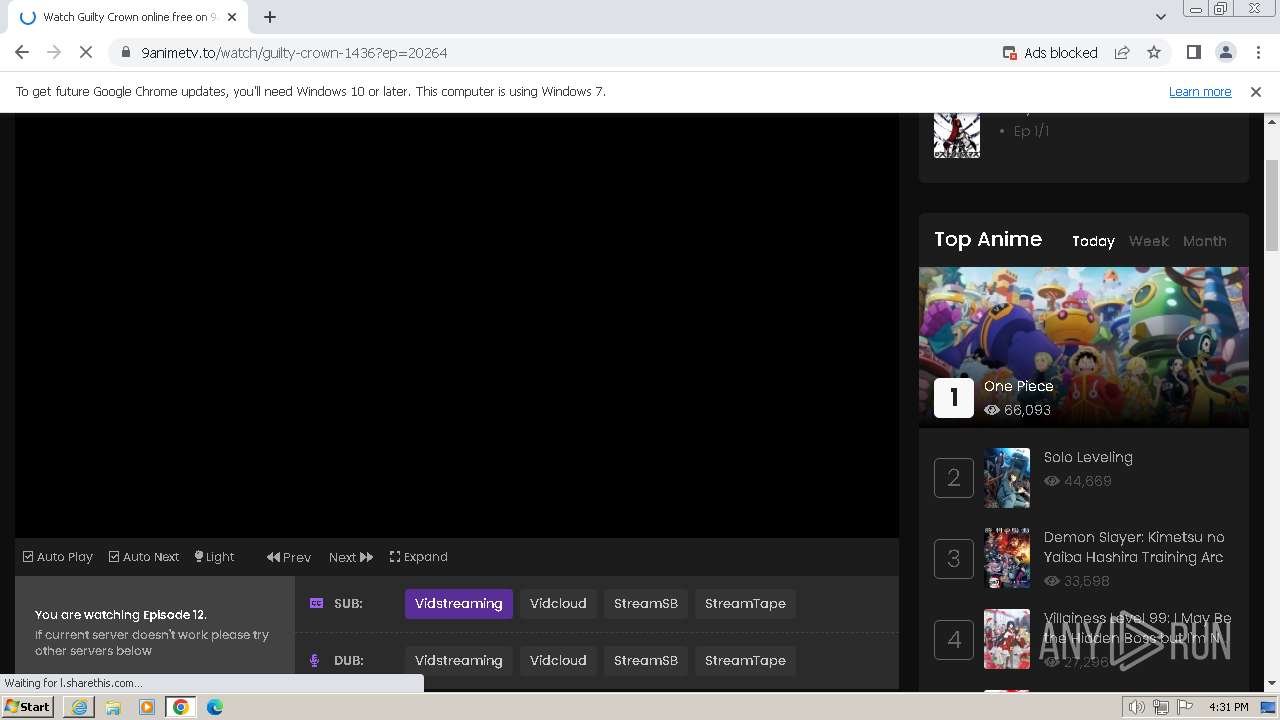Open the Ads blocked indicator
Viewport: 1280px width, 720px height.
point(1050,53)
